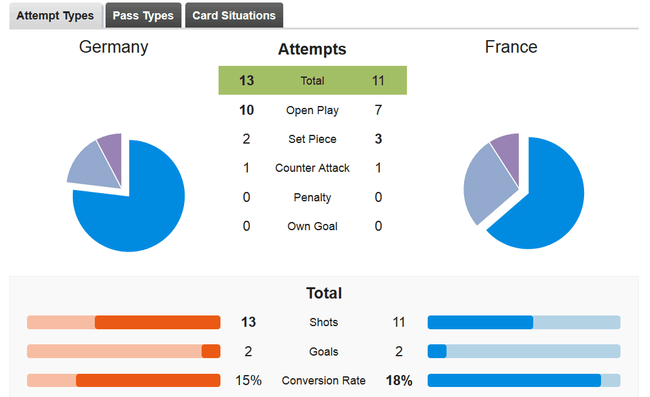Click the Own Goal row label
This screenshot has width=650, height=397.
[x=313, y=226]
